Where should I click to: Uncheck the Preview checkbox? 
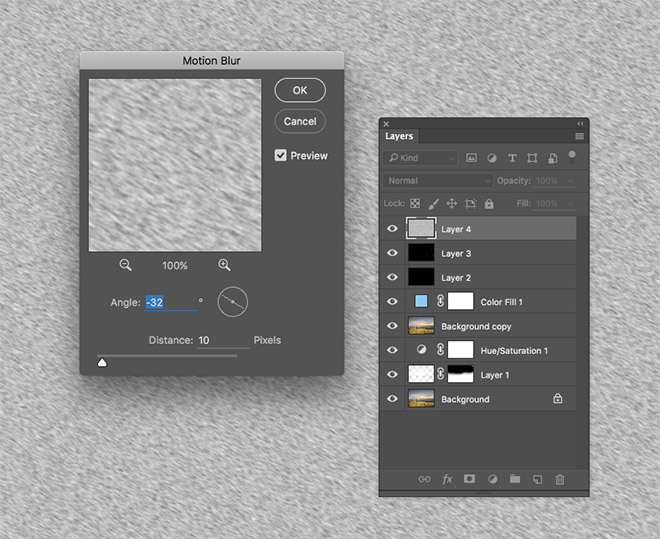click(281, 155)
